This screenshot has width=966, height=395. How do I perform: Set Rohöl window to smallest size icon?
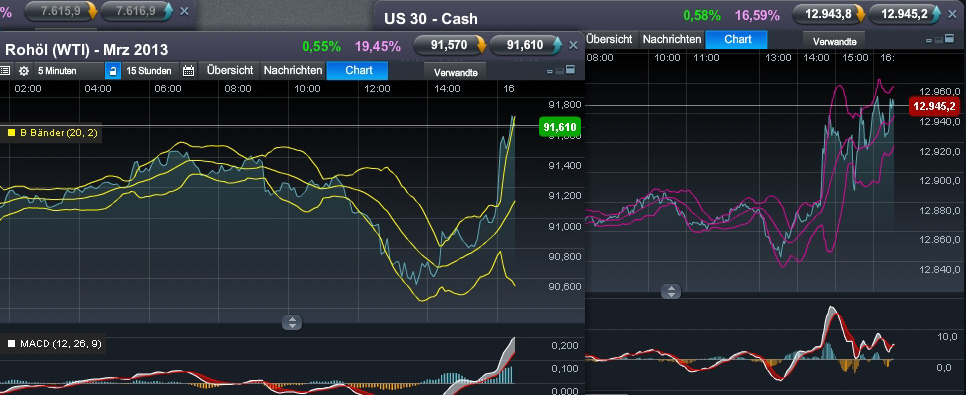(x=550, y=71)
